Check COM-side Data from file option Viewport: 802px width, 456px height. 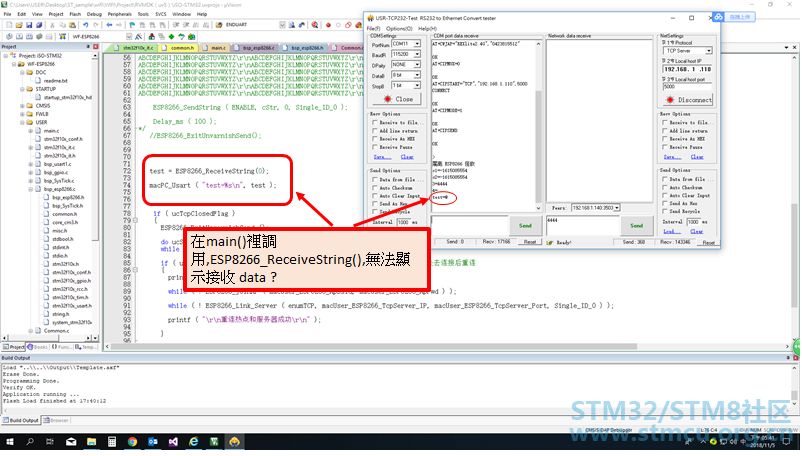click(x=375, y=179)
